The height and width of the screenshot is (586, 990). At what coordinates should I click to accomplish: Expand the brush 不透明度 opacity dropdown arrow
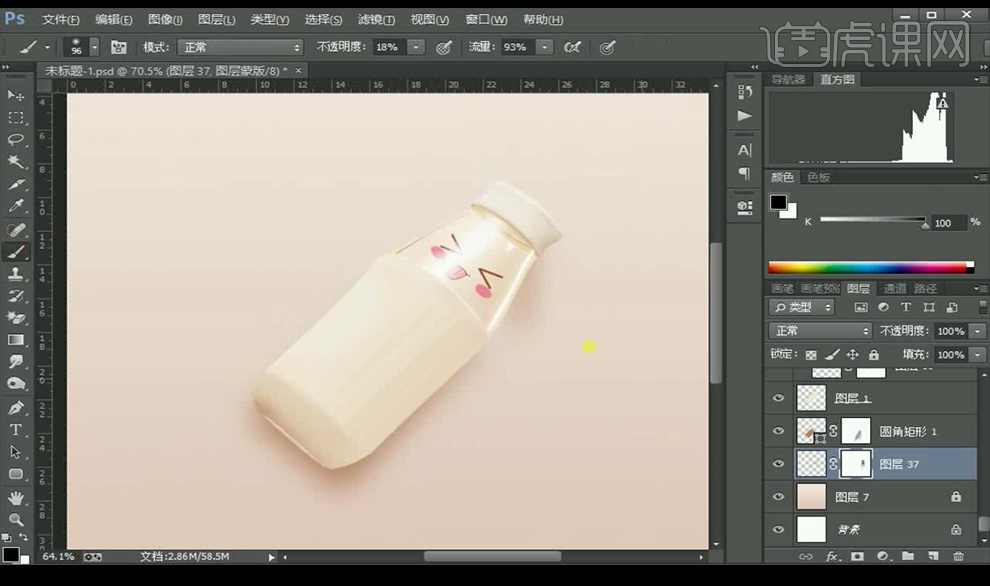click(416, 47)
